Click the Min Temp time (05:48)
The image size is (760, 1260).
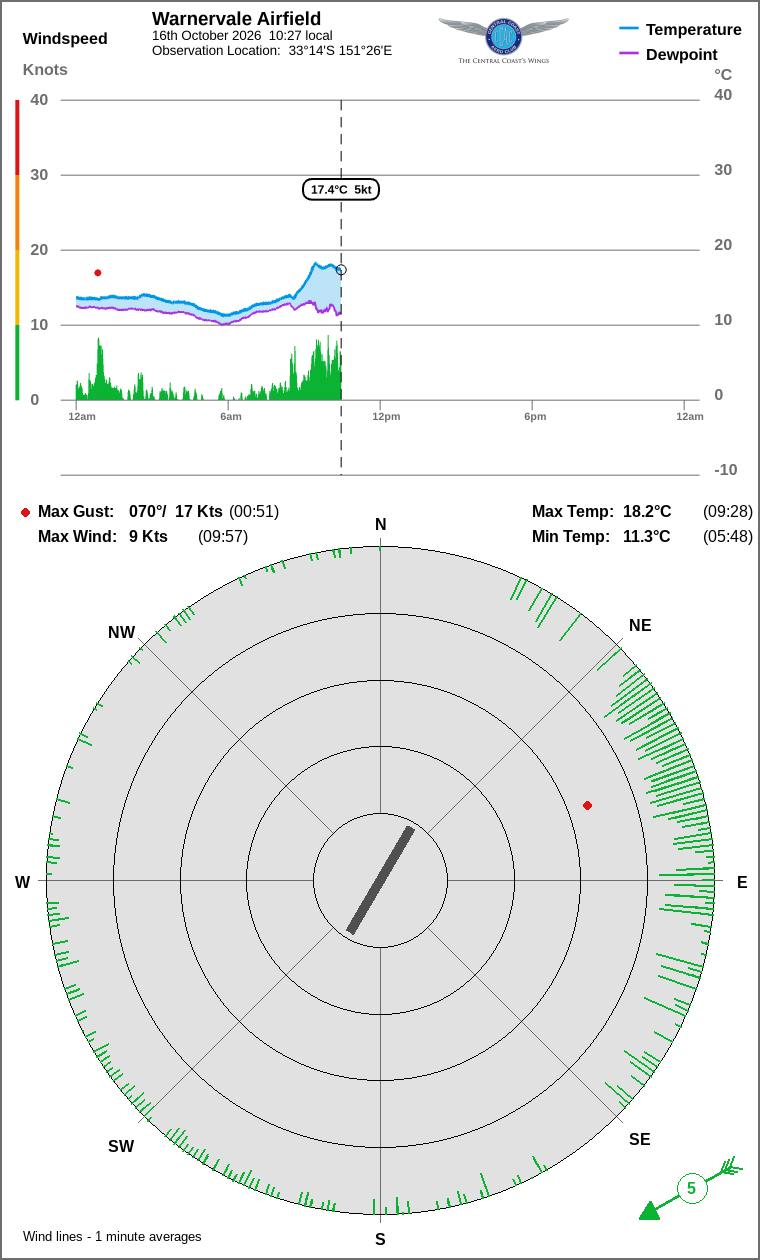[728, 537]
